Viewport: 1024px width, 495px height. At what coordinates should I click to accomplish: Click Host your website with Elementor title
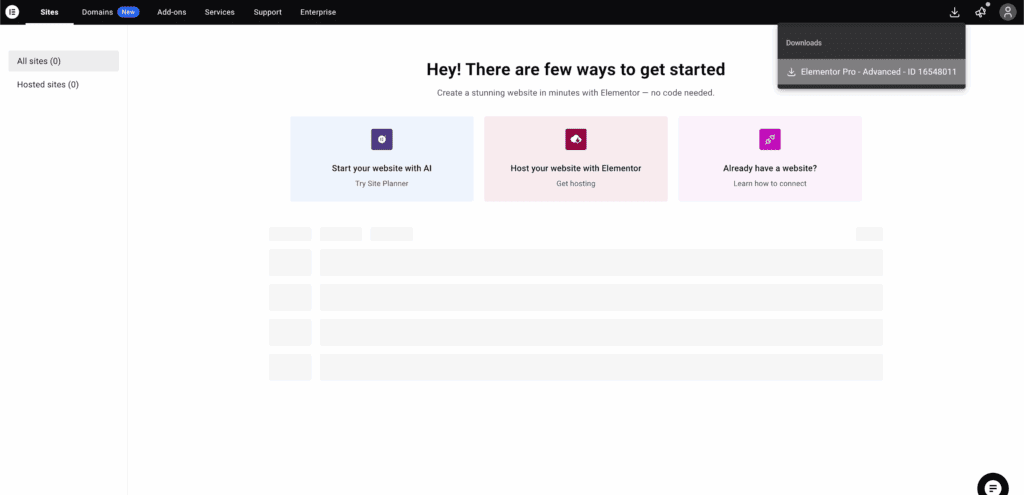click(576, 168)
